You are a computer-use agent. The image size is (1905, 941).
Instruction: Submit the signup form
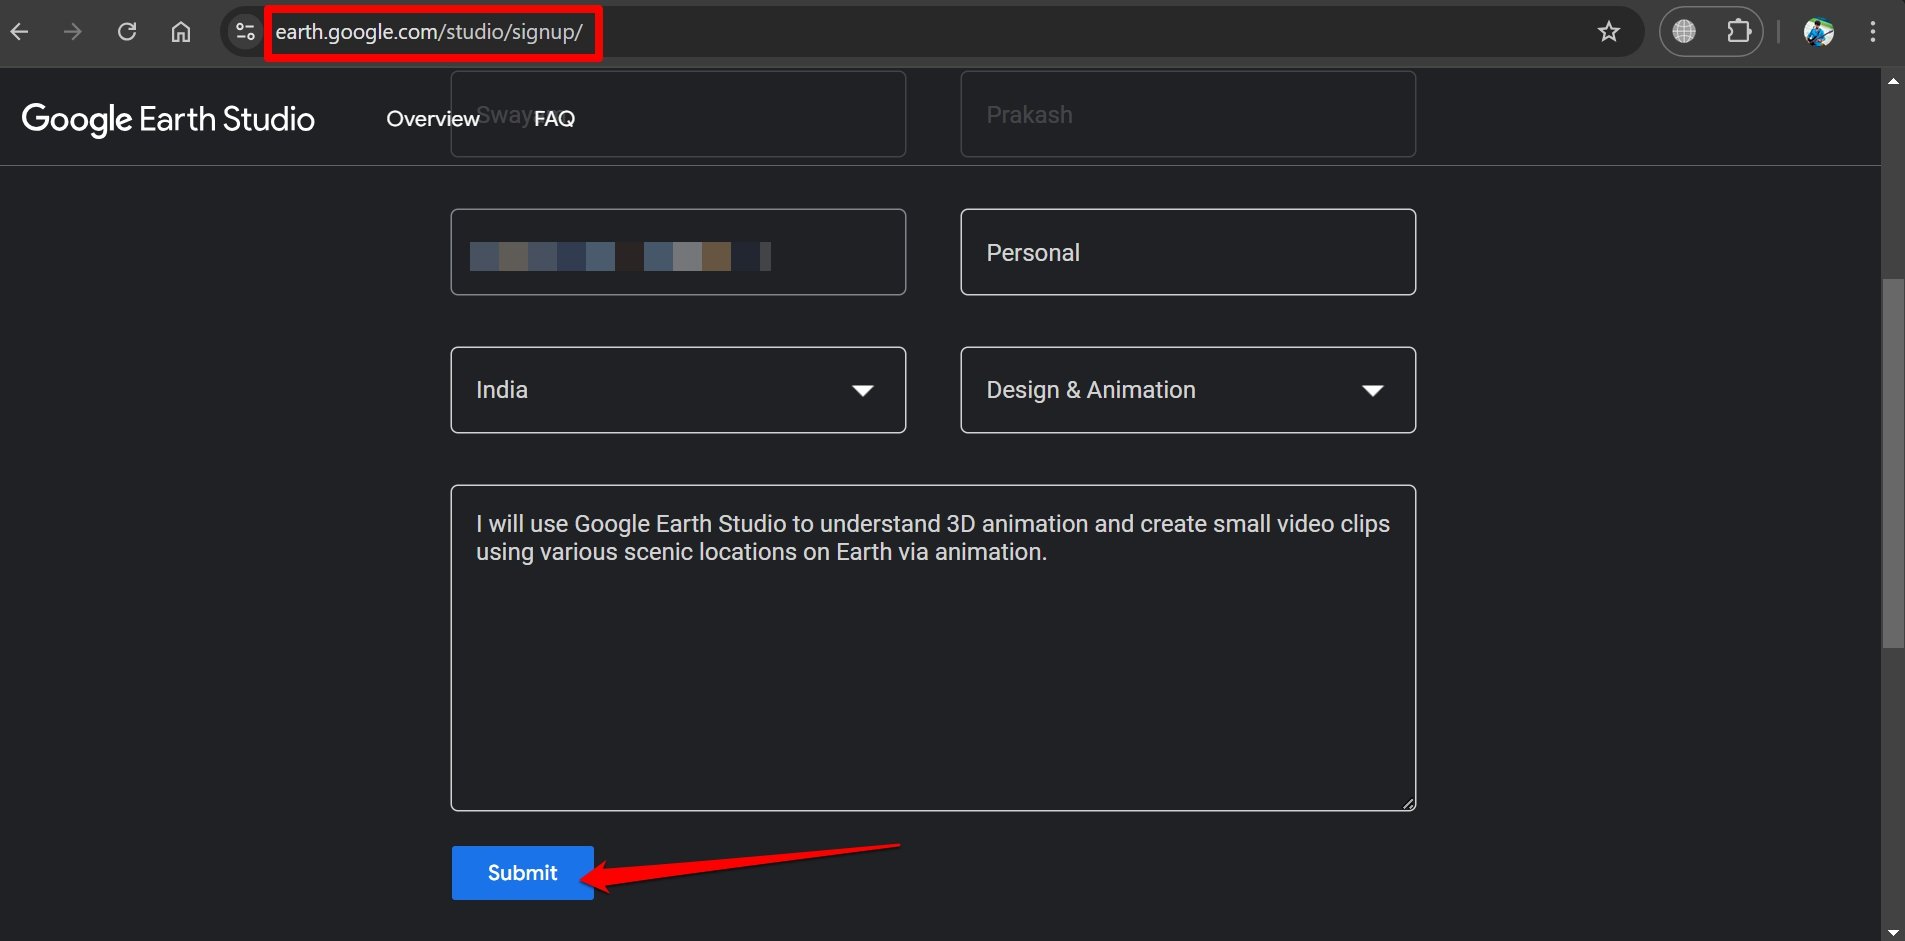click(x=523, y=873)
